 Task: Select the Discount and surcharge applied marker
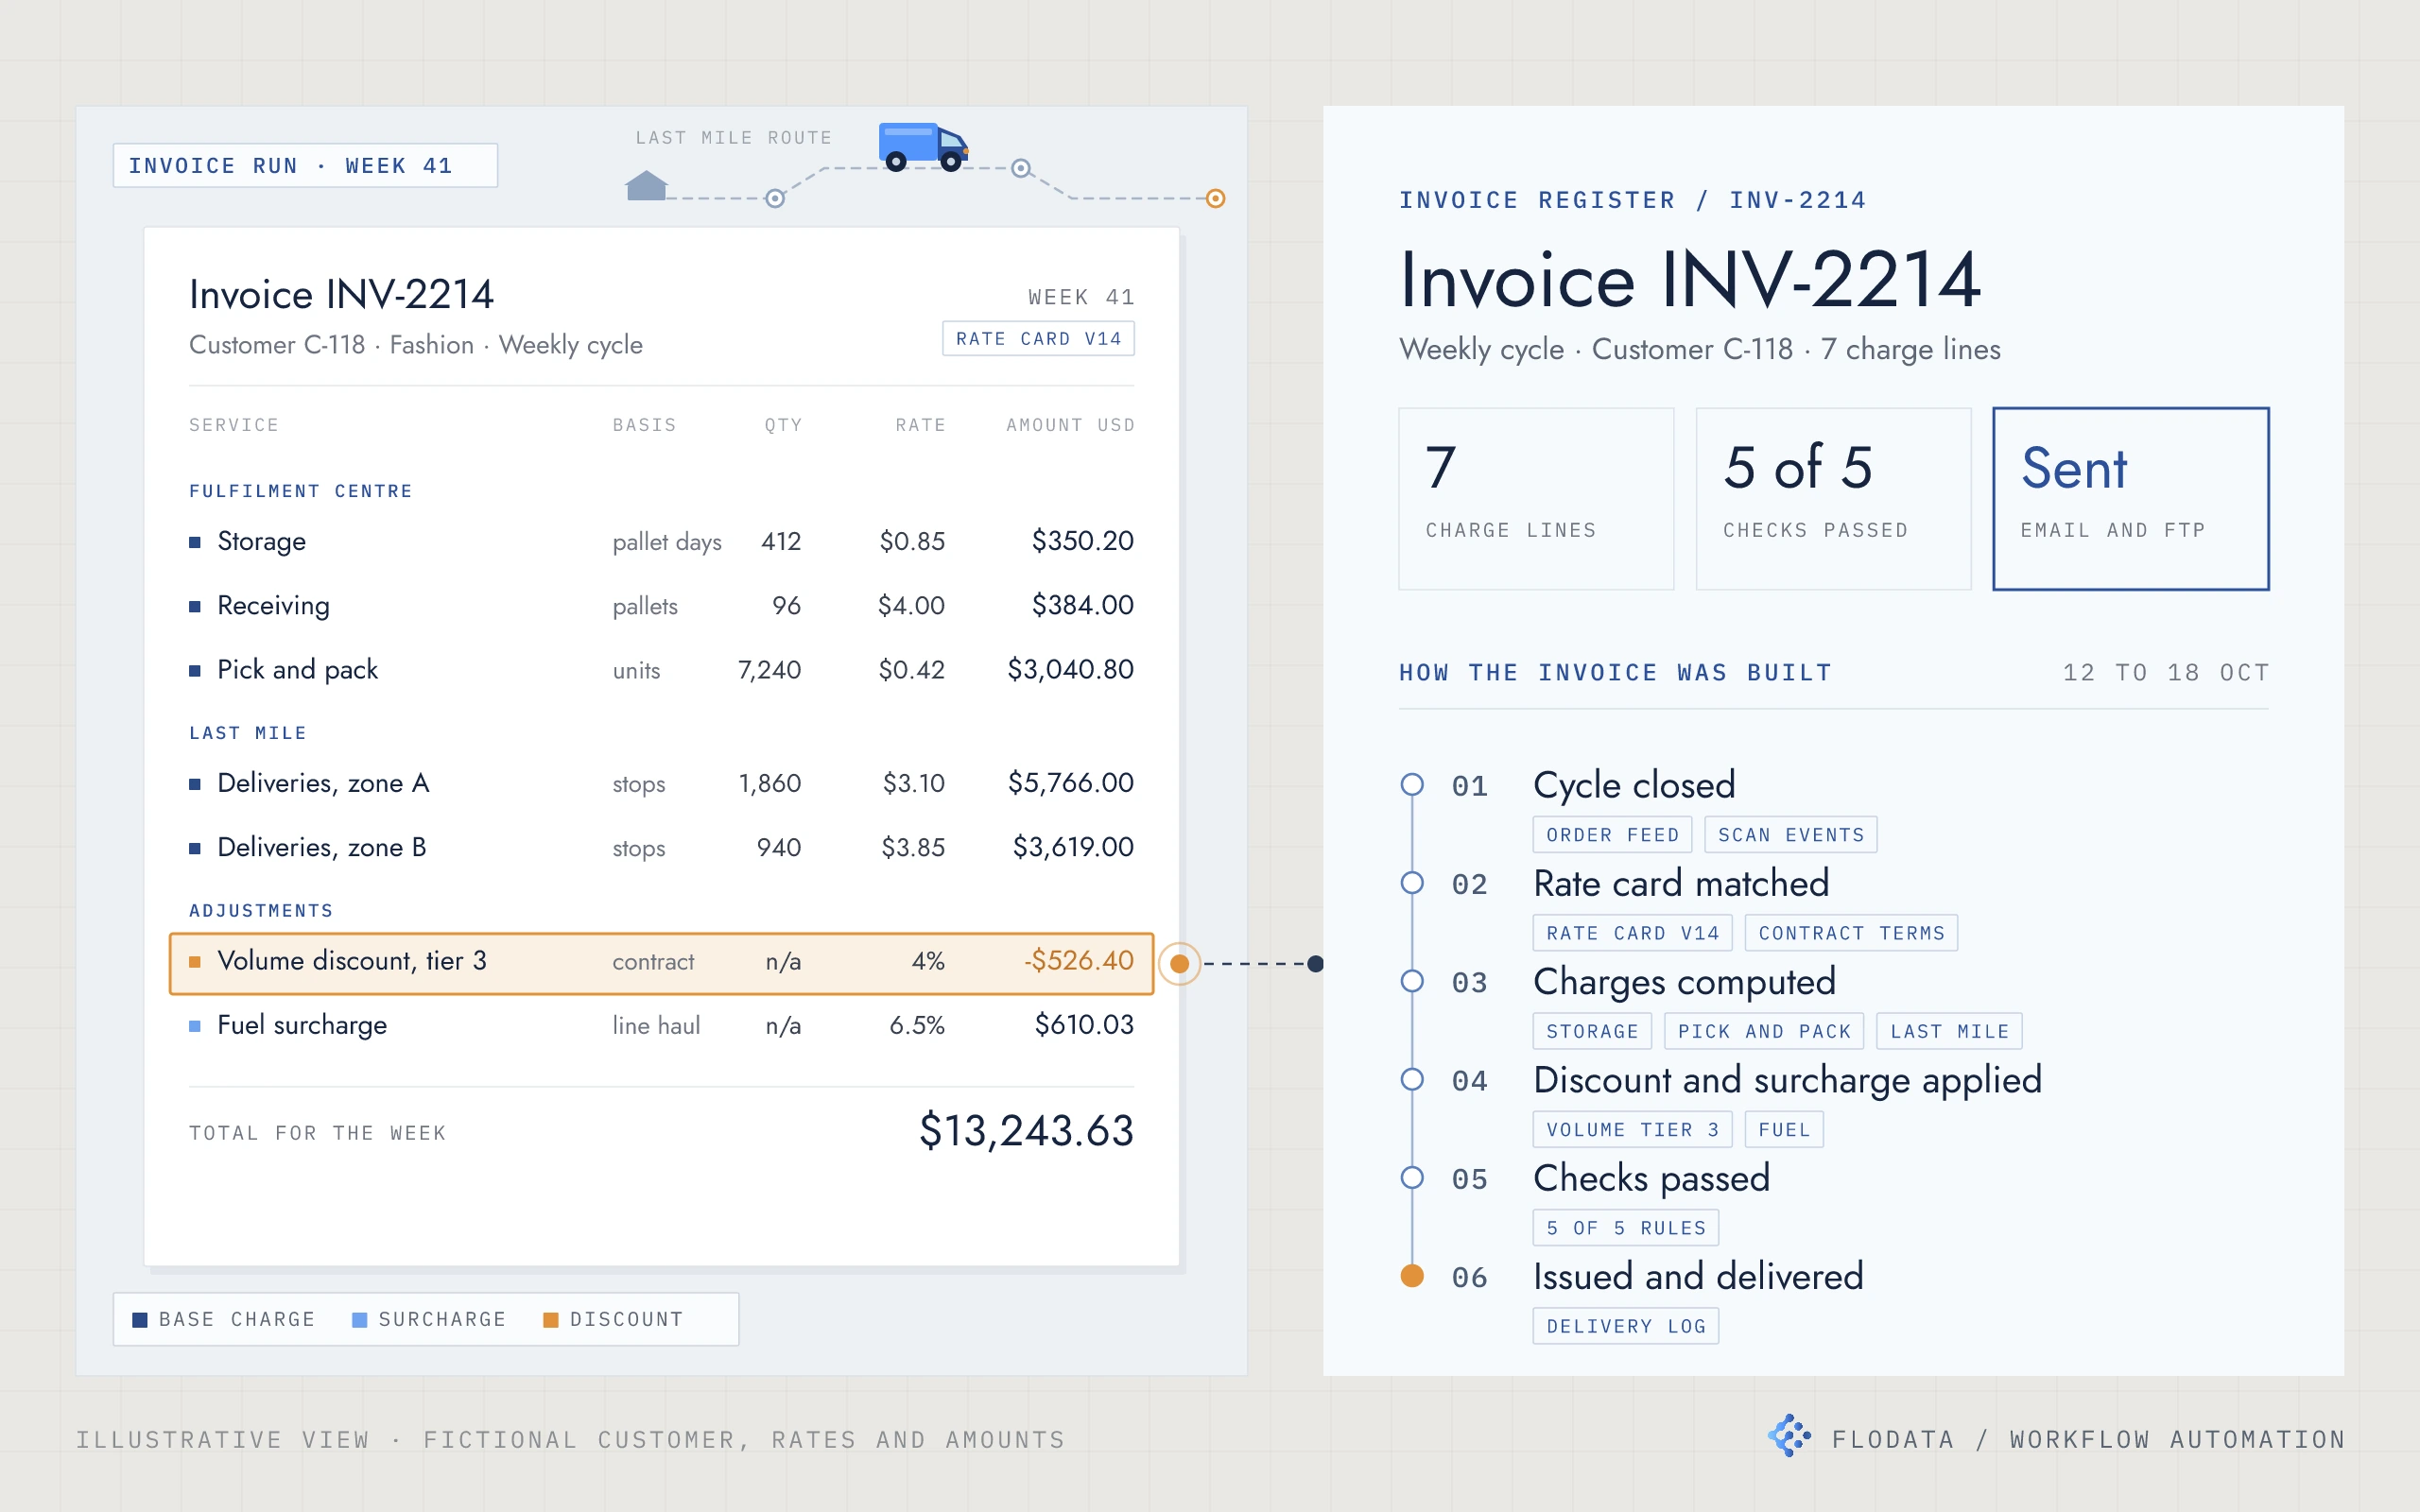(x=1412, y=1079)
